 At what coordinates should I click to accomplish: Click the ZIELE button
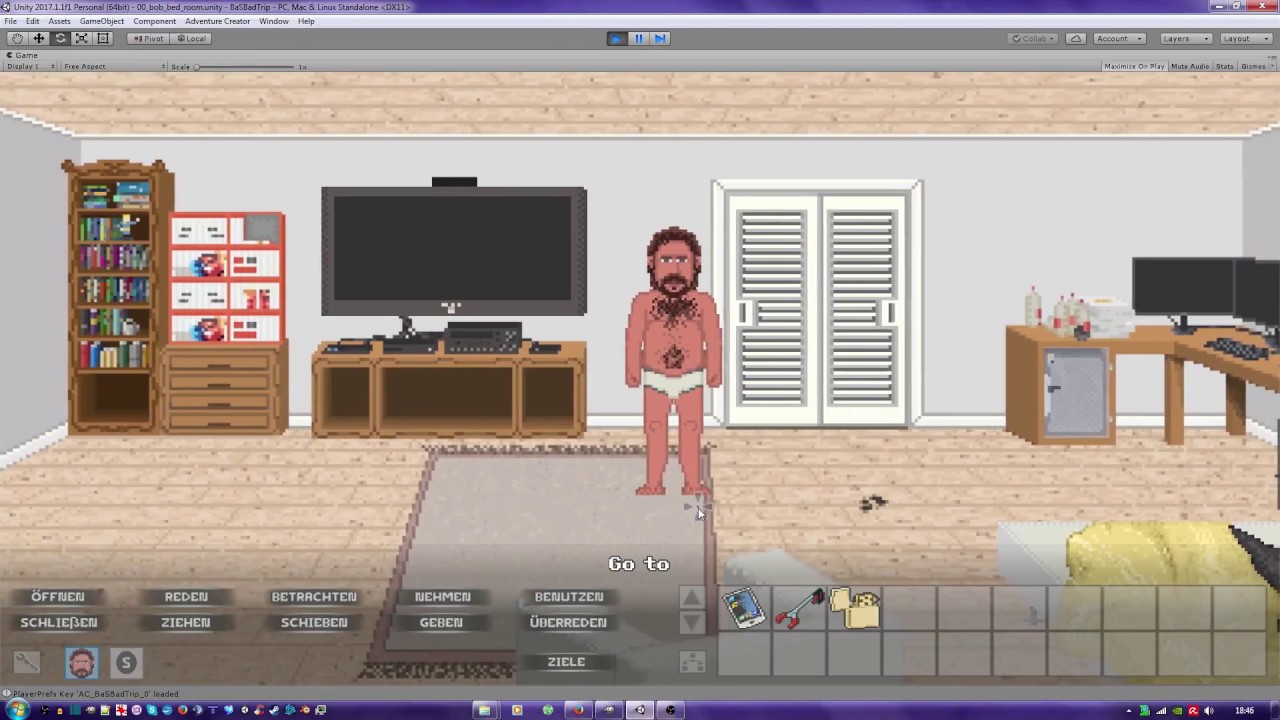[x=566, y=662]
